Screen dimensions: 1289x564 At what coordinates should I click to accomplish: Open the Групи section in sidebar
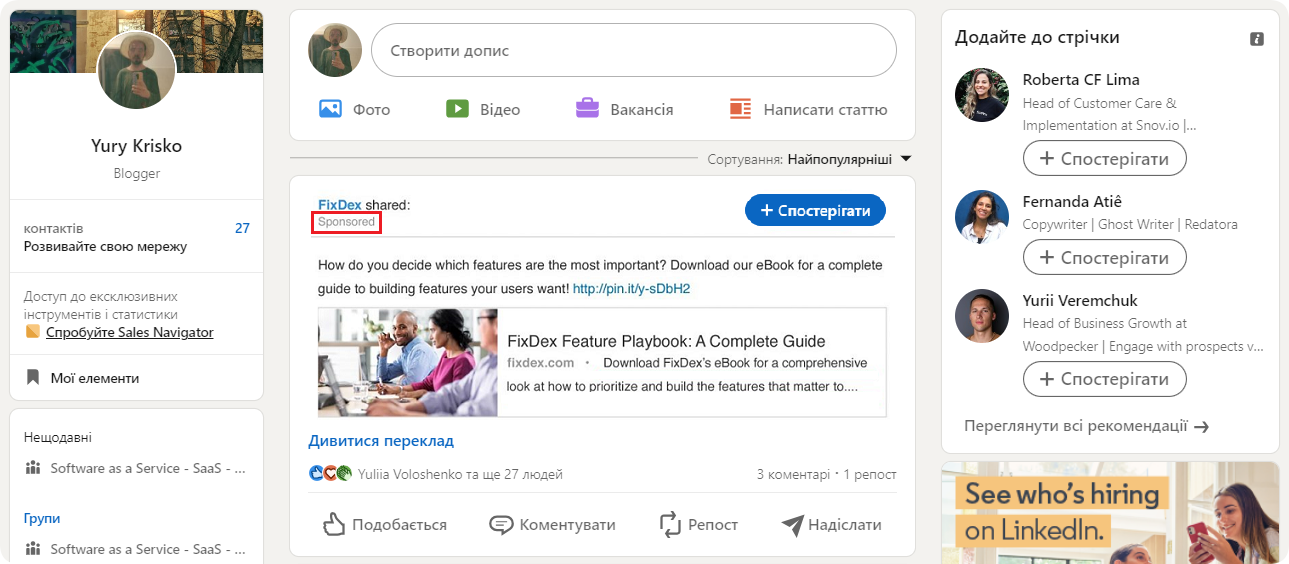[x=42, y=518]
